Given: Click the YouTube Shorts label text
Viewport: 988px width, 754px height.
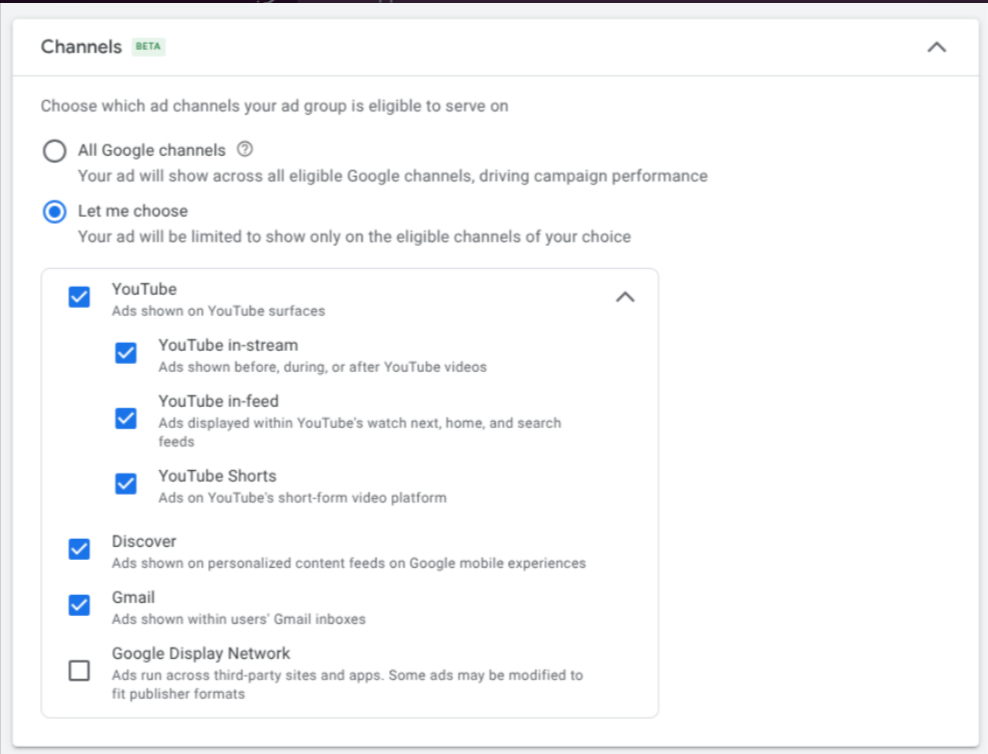Looking at the screenshot, I should (217, 476).
